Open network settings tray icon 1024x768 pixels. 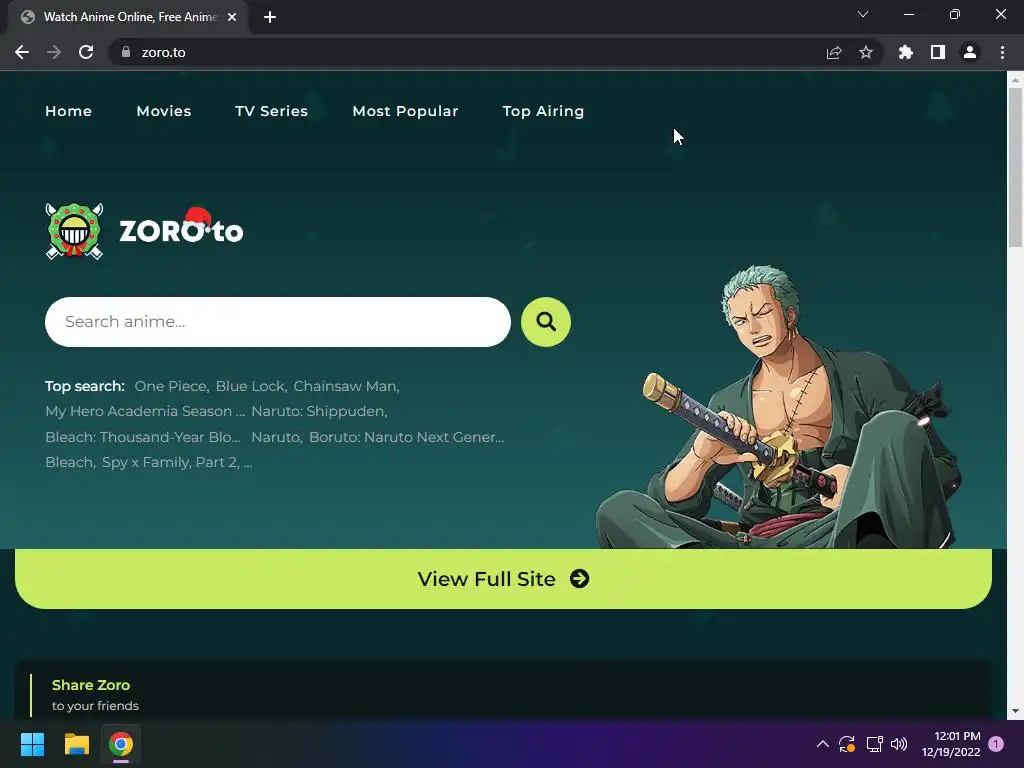[874, 744]
